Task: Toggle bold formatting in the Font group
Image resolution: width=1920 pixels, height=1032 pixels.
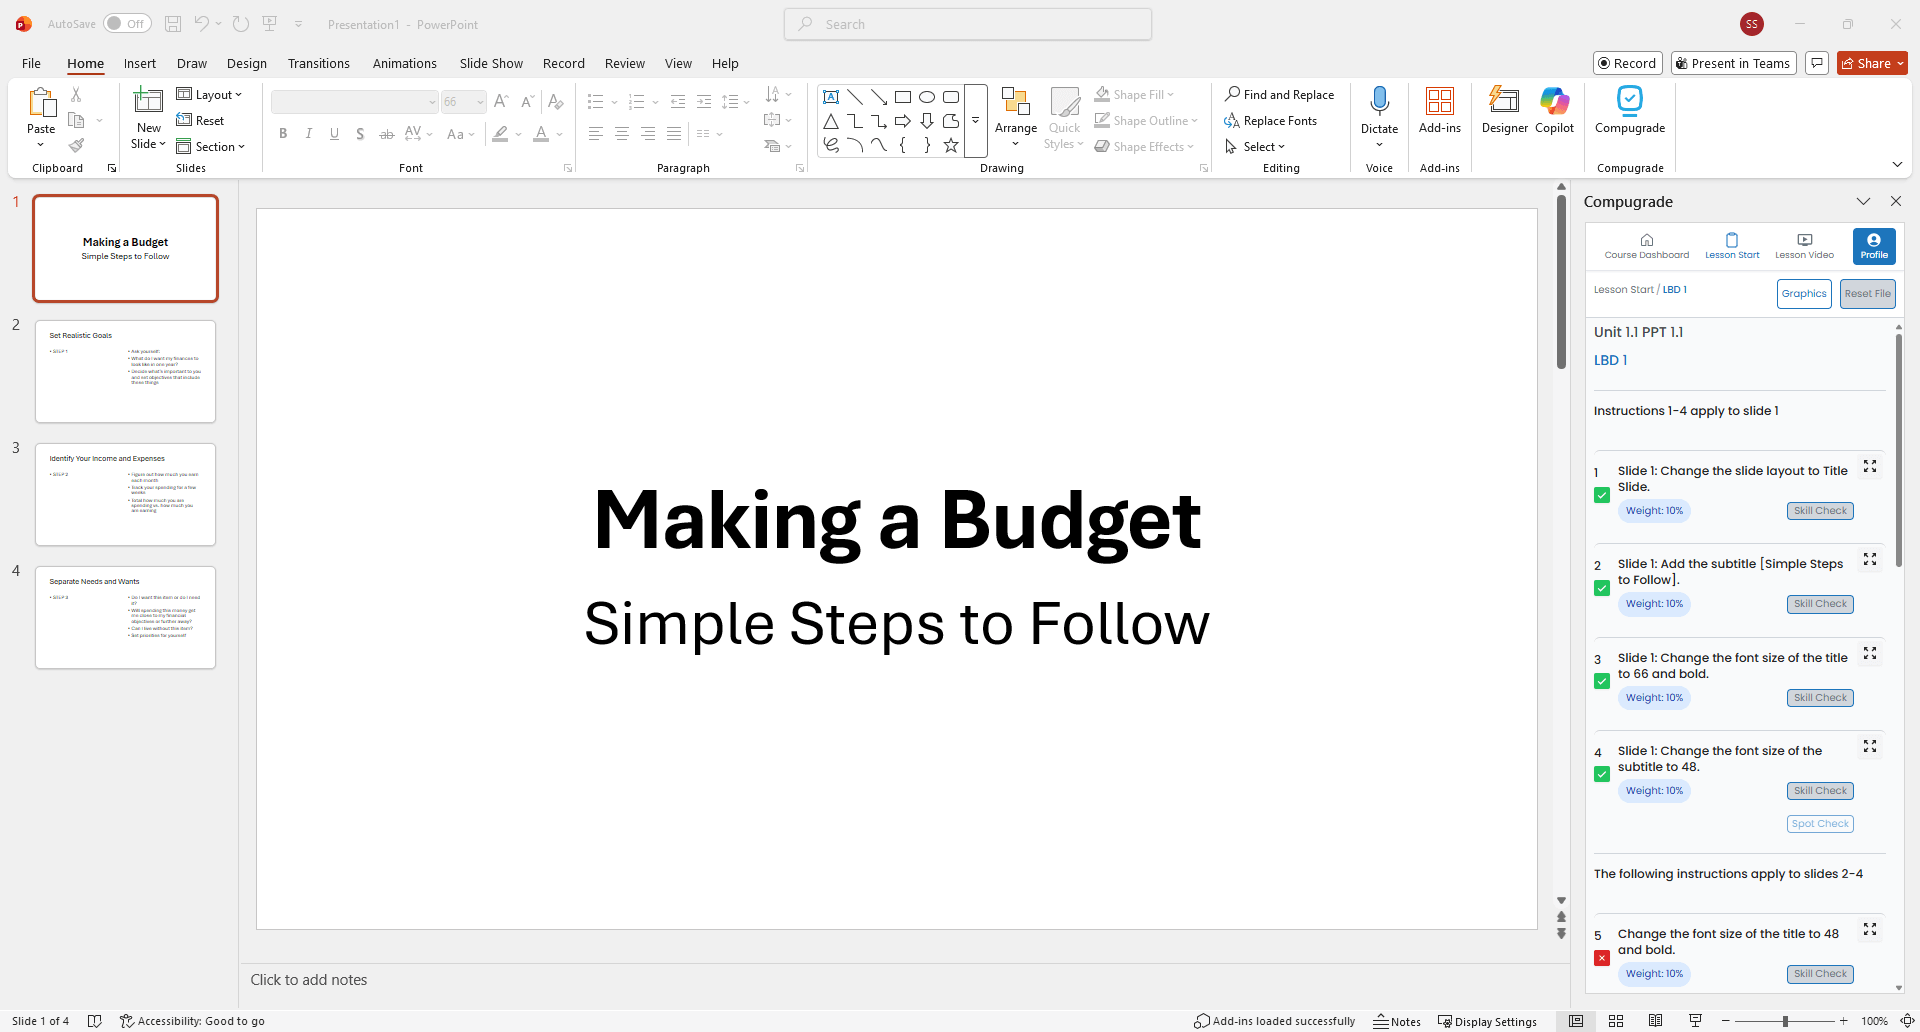Action: tap(283, 133)
